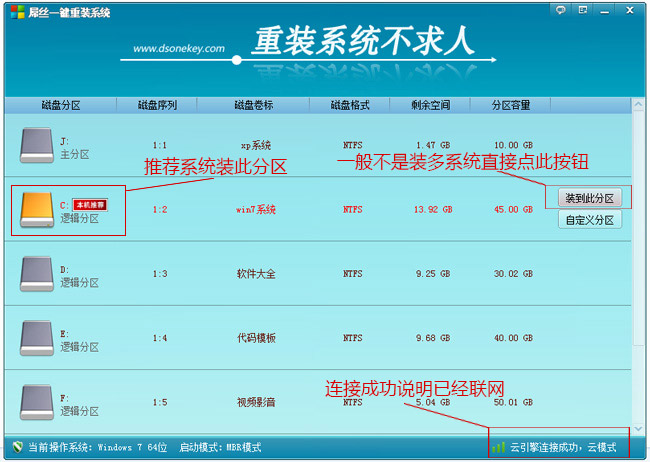Select the 代码模板 partition row
The width and height of the screenshot is (650, 462).
[x=255, y=337]
